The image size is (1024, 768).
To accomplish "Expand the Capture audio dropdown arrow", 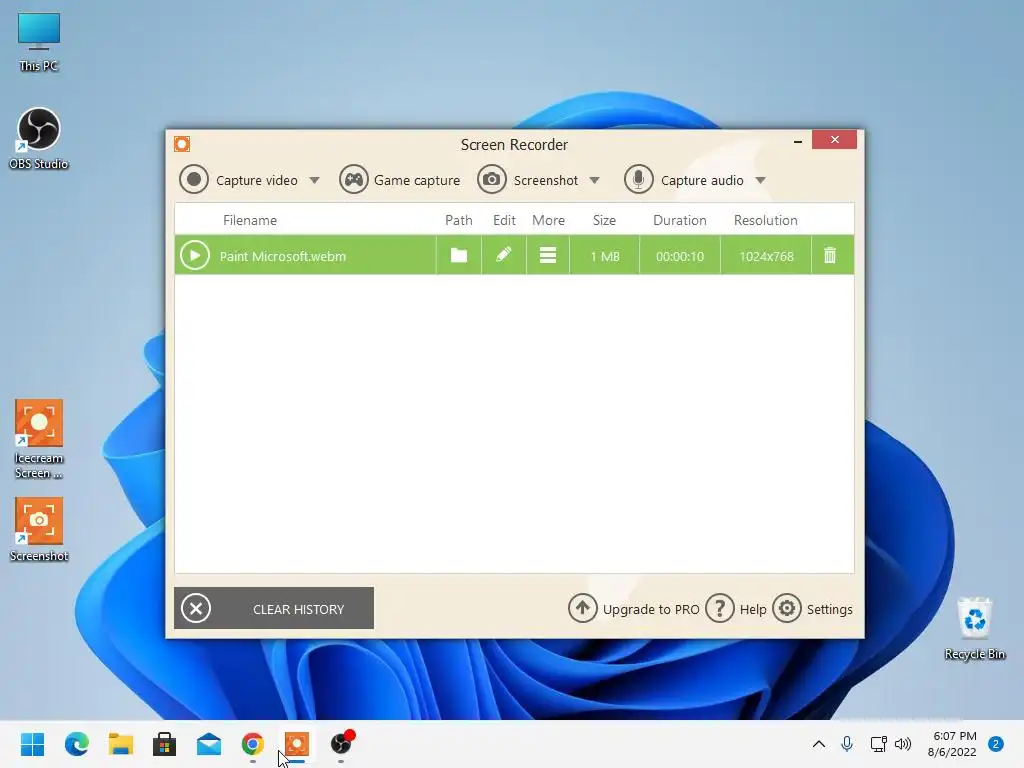I will click(x=760, y=180).
